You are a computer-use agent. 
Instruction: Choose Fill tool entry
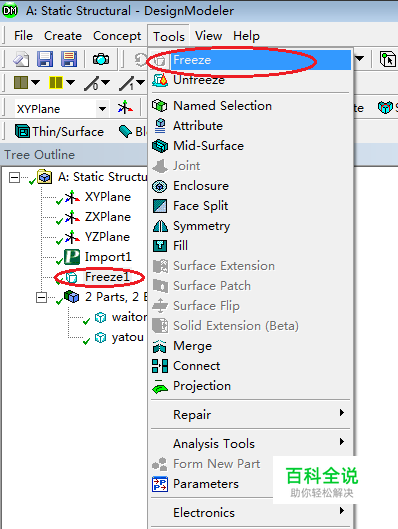click(x=251, y=246)
